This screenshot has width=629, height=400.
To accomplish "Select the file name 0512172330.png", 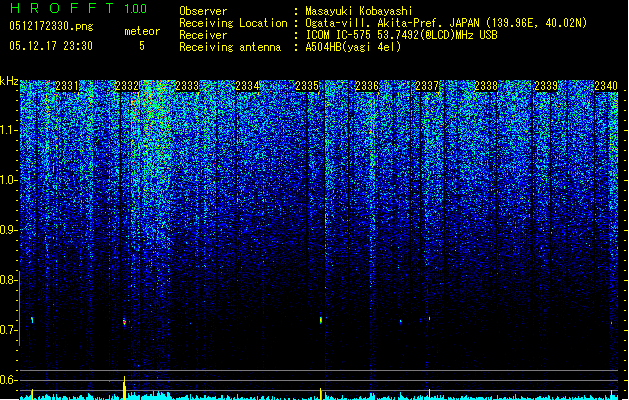I will point(51,26).
